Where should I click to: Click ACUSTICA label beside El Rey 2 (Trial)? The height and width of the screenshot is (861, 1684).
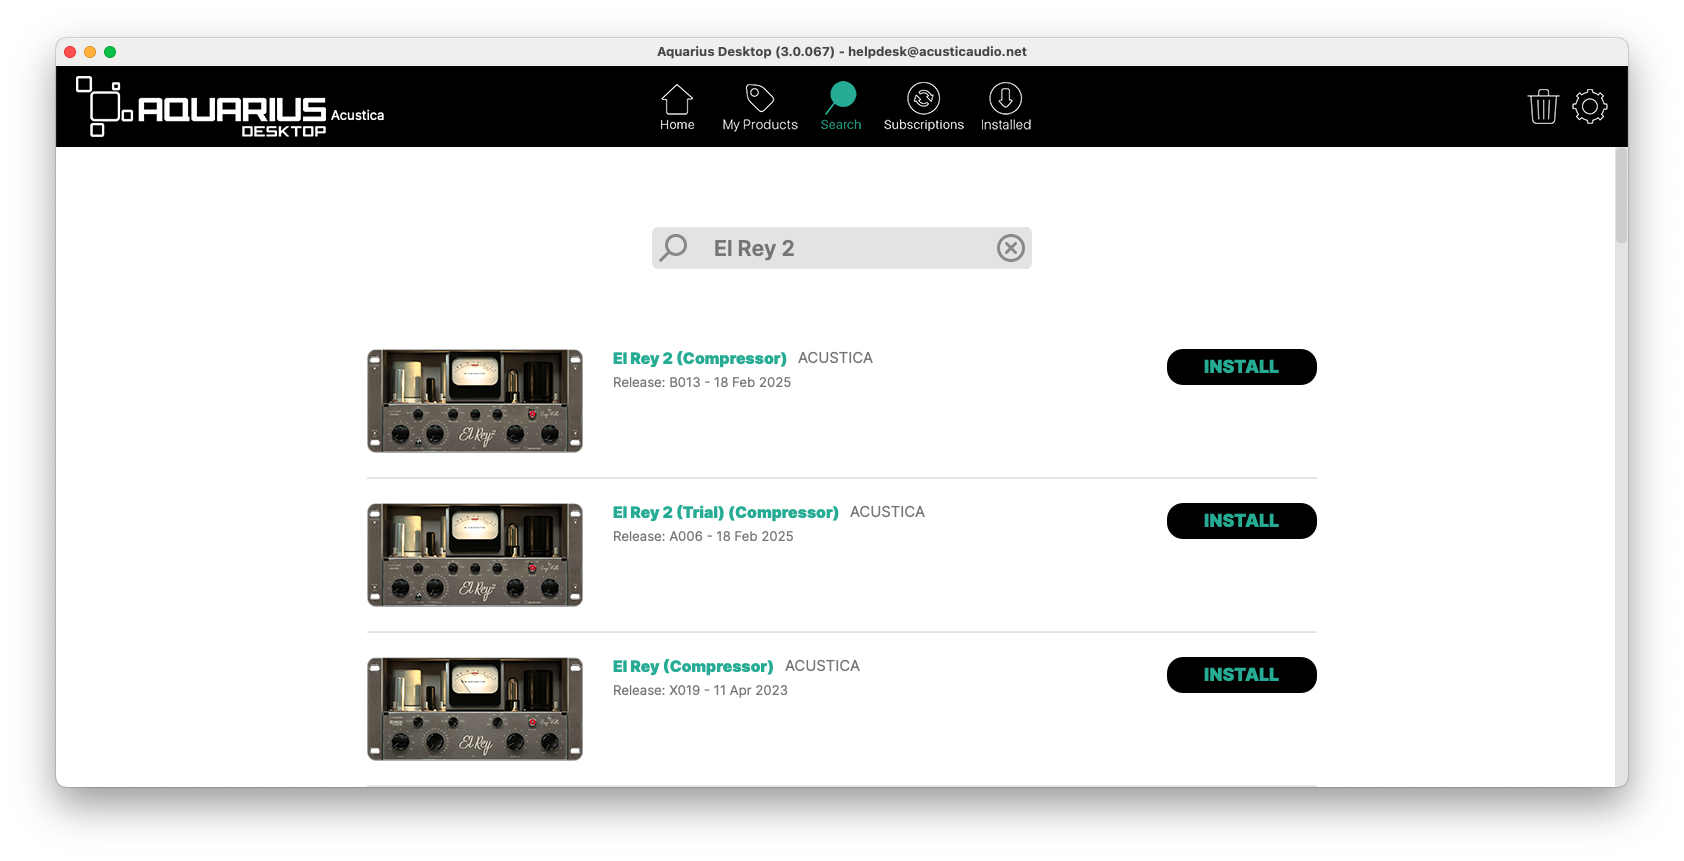pyautogui.click(x=887, y=512)
